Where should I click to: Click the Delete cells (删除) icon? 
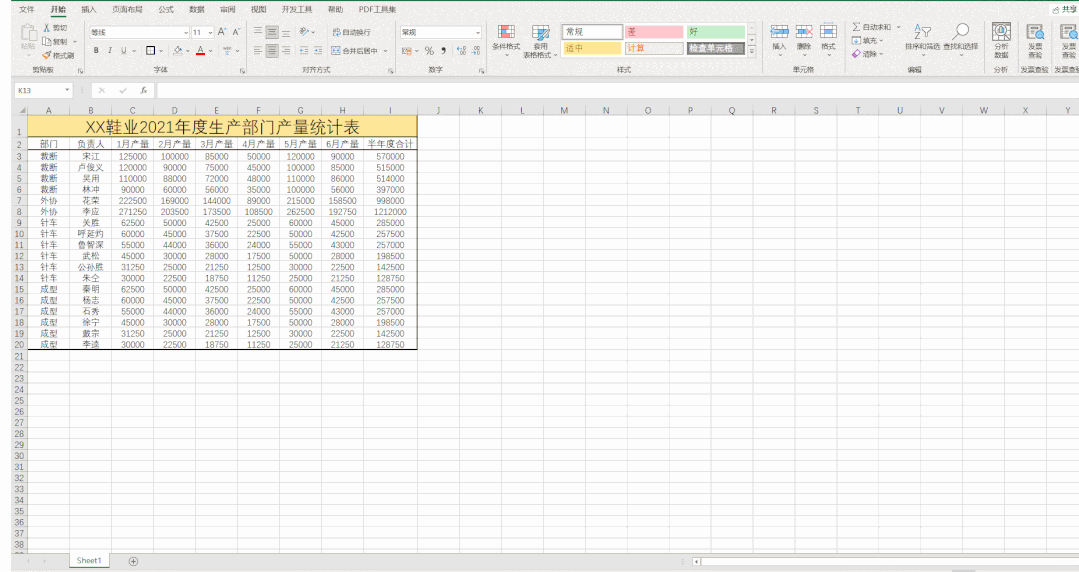click(804, 32)
